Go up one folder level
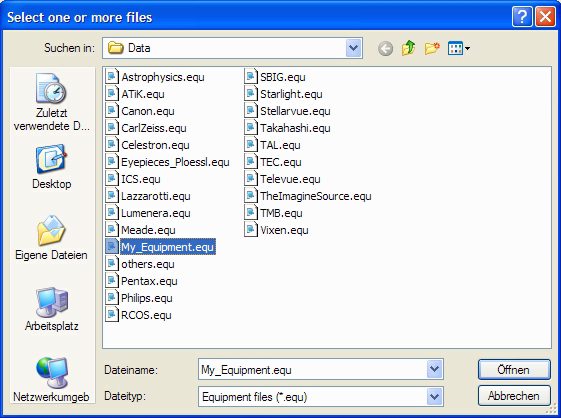 coord(409,48)
